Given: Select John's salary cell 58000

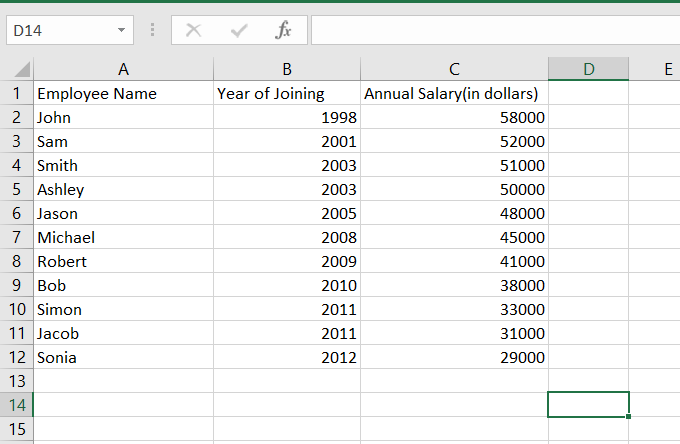Looking at the screenshot, I should coord(454,118).
